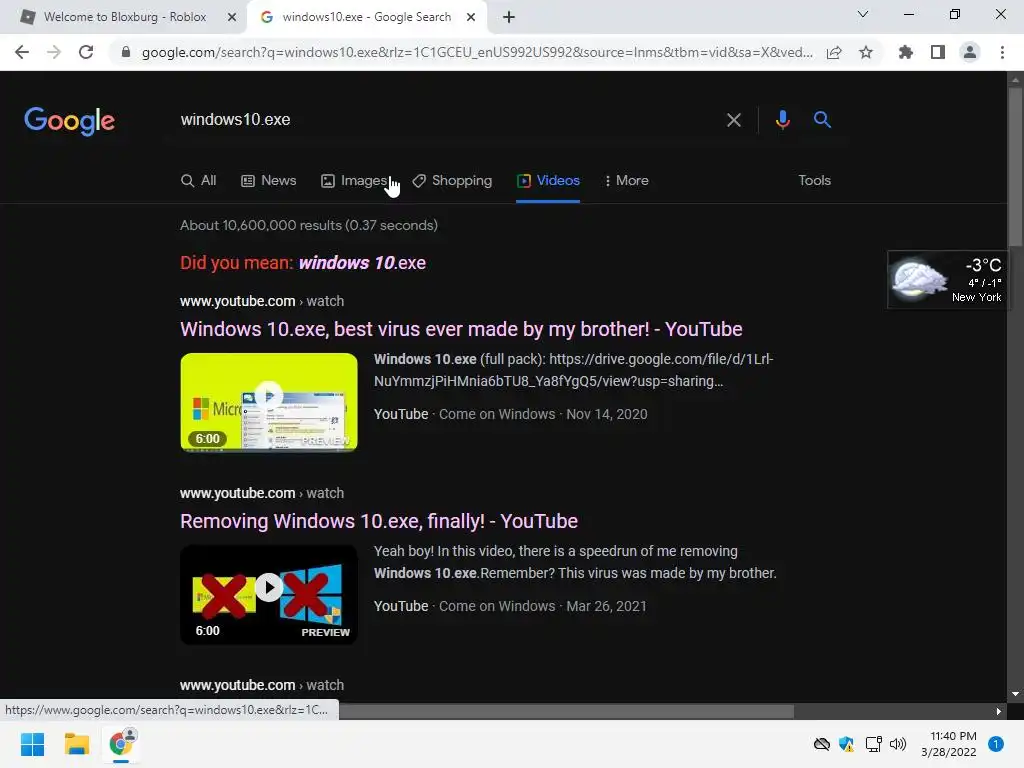Open the search Tools options
Image resolution: width=1024 pixels, height=768 pixels.
814,180
